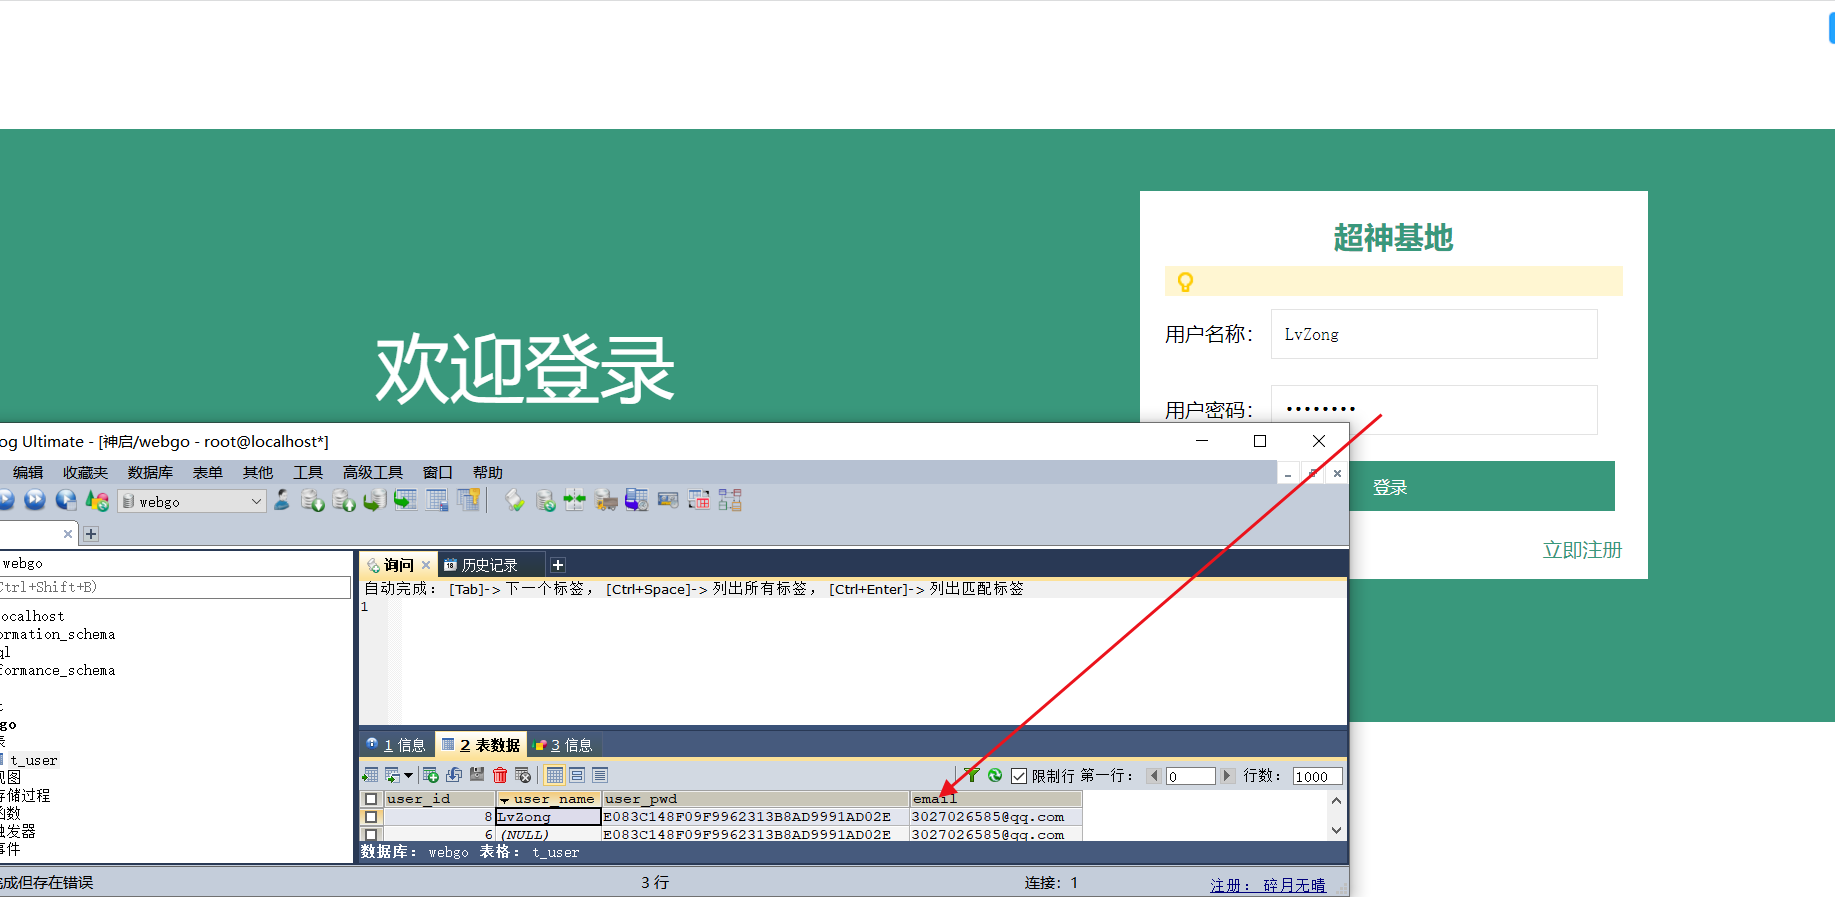Open the user manager person icon
The height and width of the screenshot is (897, 1835).
click(282, 500)
